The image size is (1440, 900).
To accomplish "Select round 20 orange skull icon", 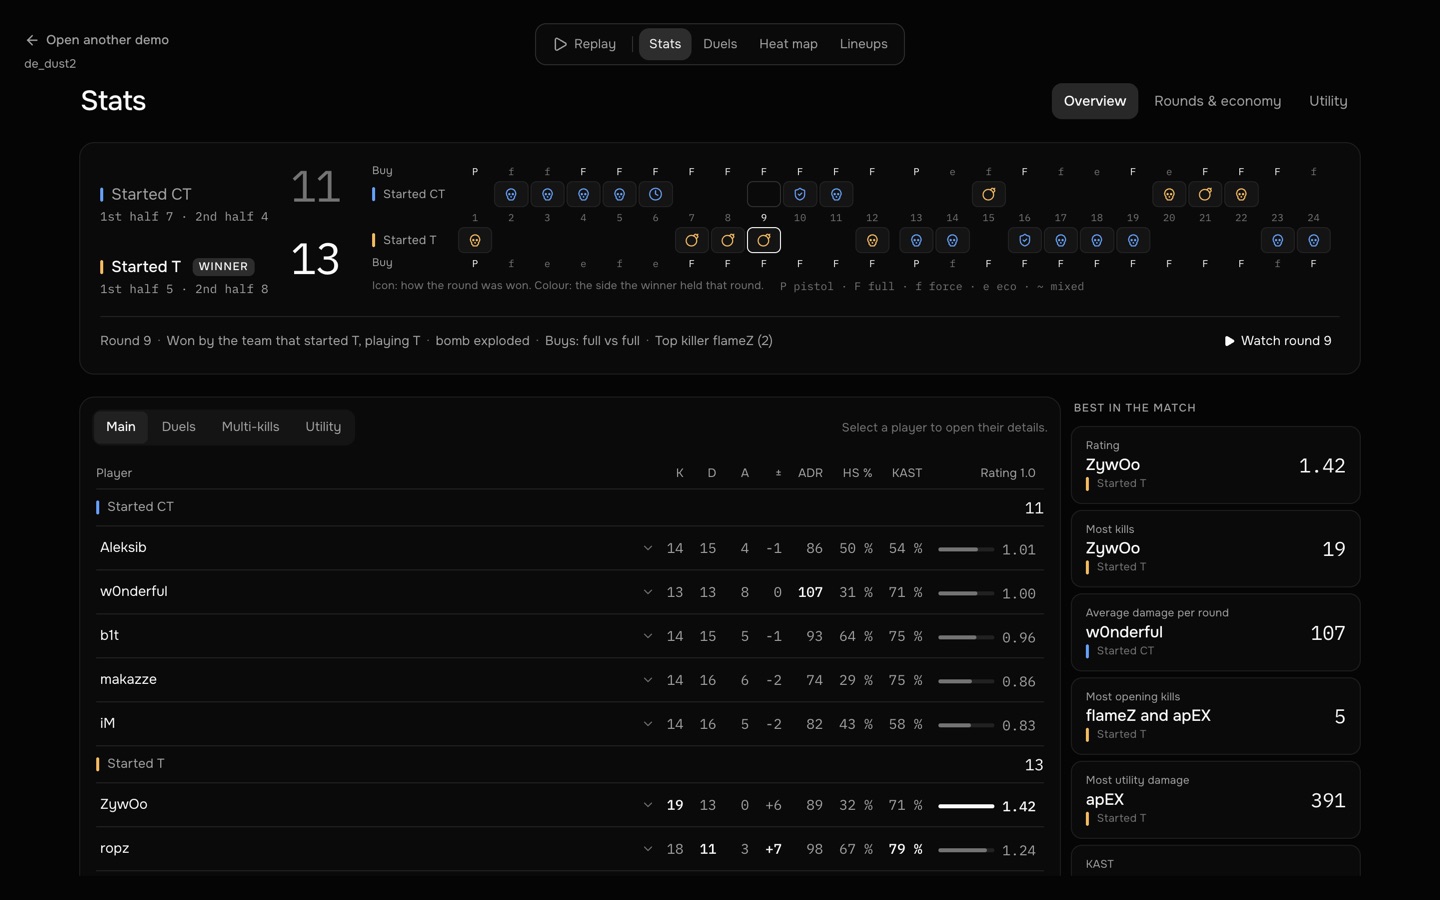I will coord(1169,194).
